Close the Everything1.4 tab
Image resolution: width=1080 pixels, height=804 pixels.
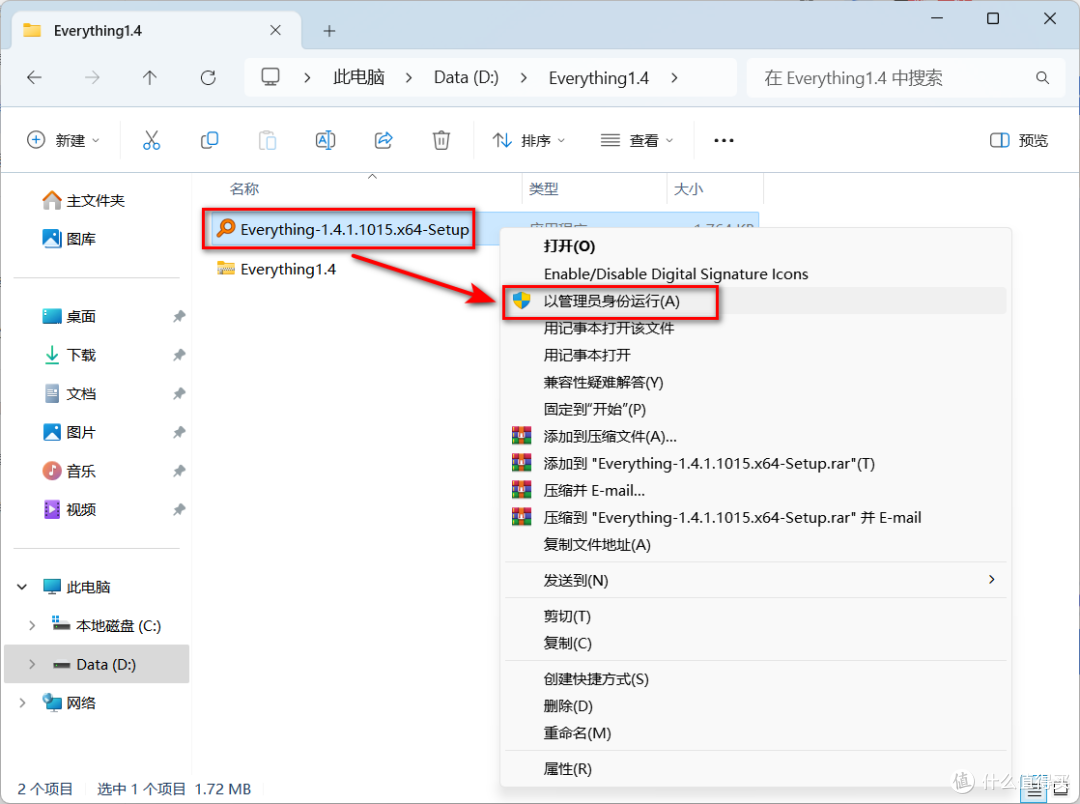(x=276, y=30)
